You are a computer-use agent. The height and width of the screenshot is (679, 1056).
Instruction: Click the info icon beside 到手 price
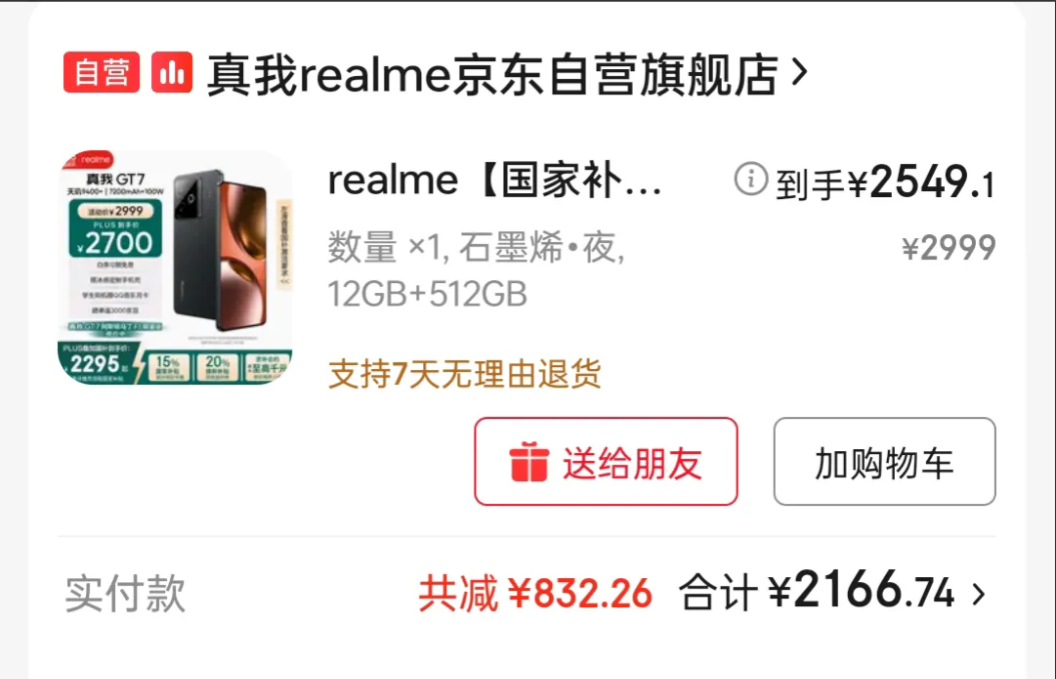click(x=751, y=179)
